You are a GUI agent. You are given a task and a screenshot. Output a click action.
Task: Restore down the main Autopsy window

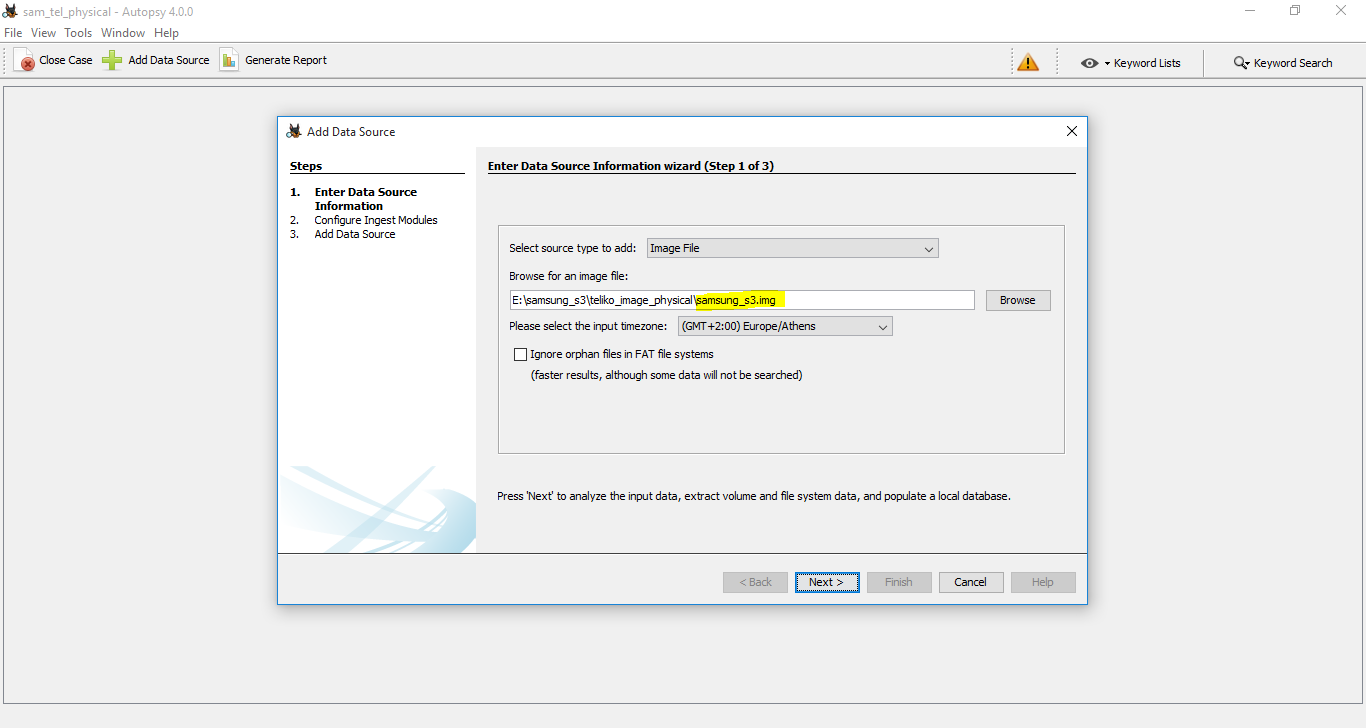click(1295, 11)
